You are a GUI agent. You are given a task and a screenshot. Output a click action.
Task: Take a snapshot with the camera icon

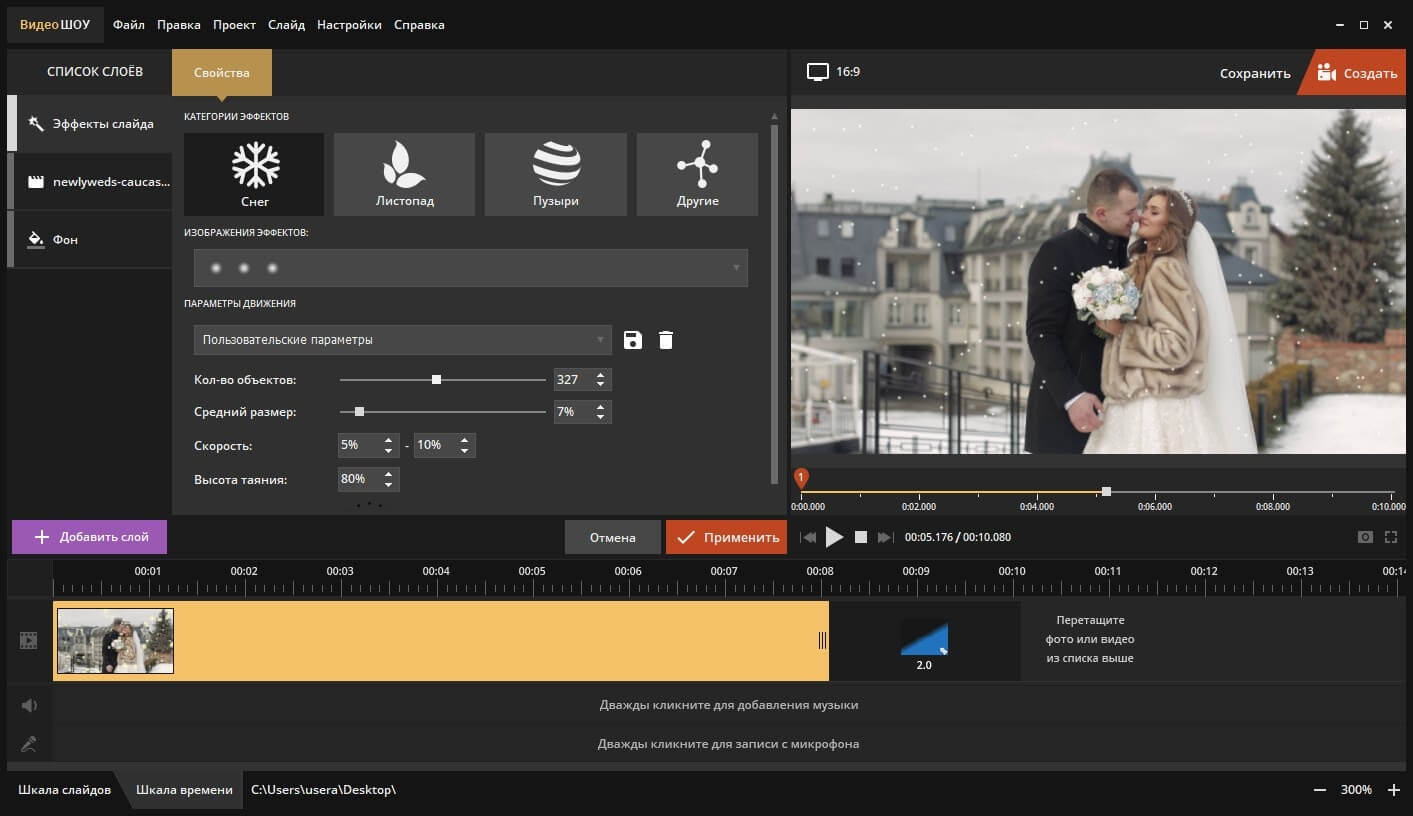[x=1365, y=537]
